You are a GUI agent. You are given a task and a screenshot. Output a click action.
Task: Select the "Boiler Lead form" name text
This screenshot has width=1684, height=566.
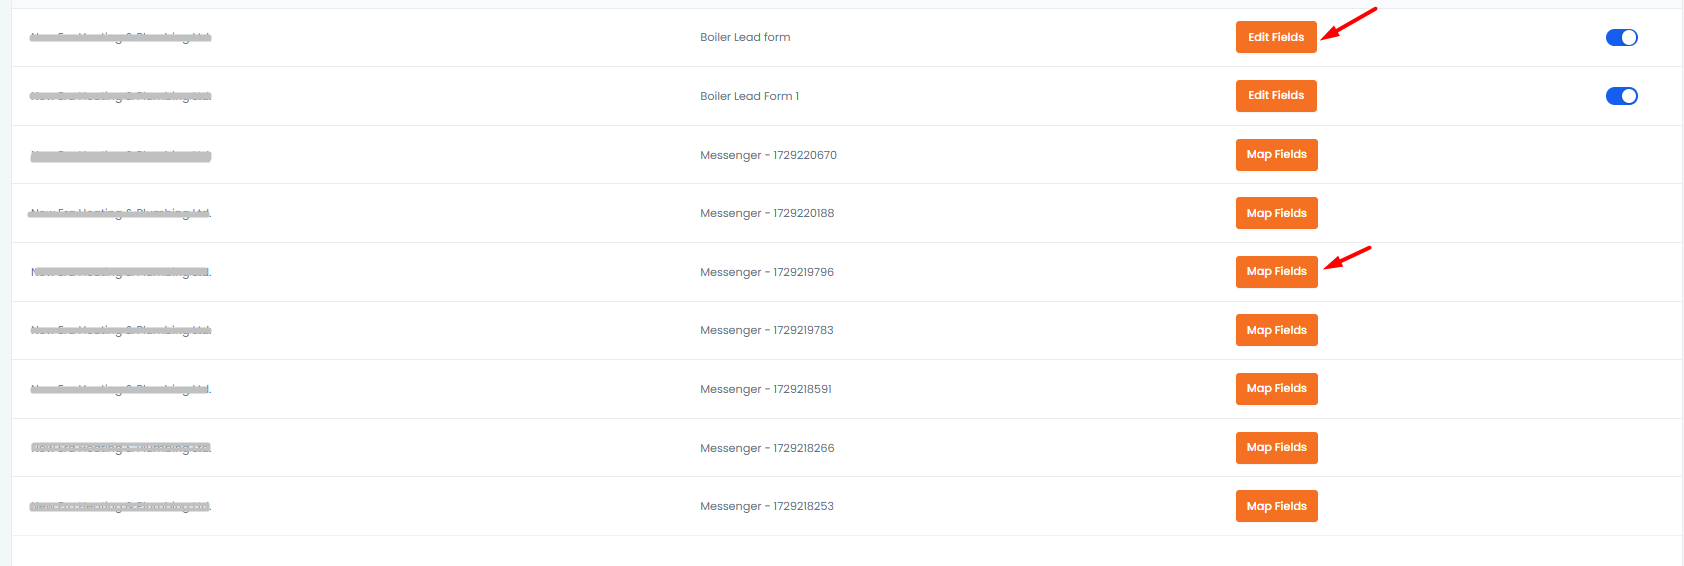point(745,38)
